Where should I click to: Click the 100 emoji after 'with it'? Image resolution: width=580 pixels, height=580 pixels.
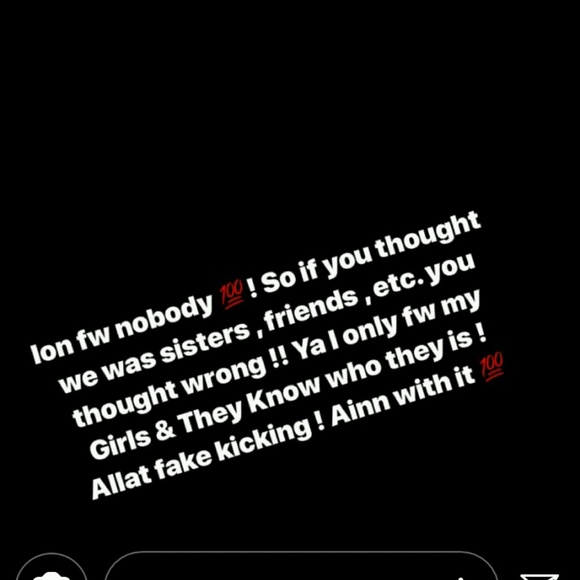point(492,367)
